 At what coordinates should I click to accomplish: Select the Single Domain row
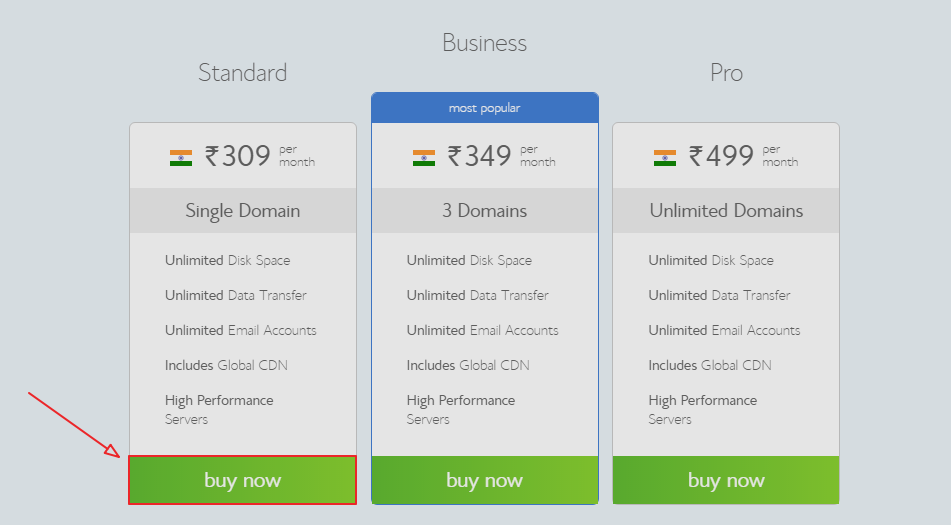[x=243, y=210]
